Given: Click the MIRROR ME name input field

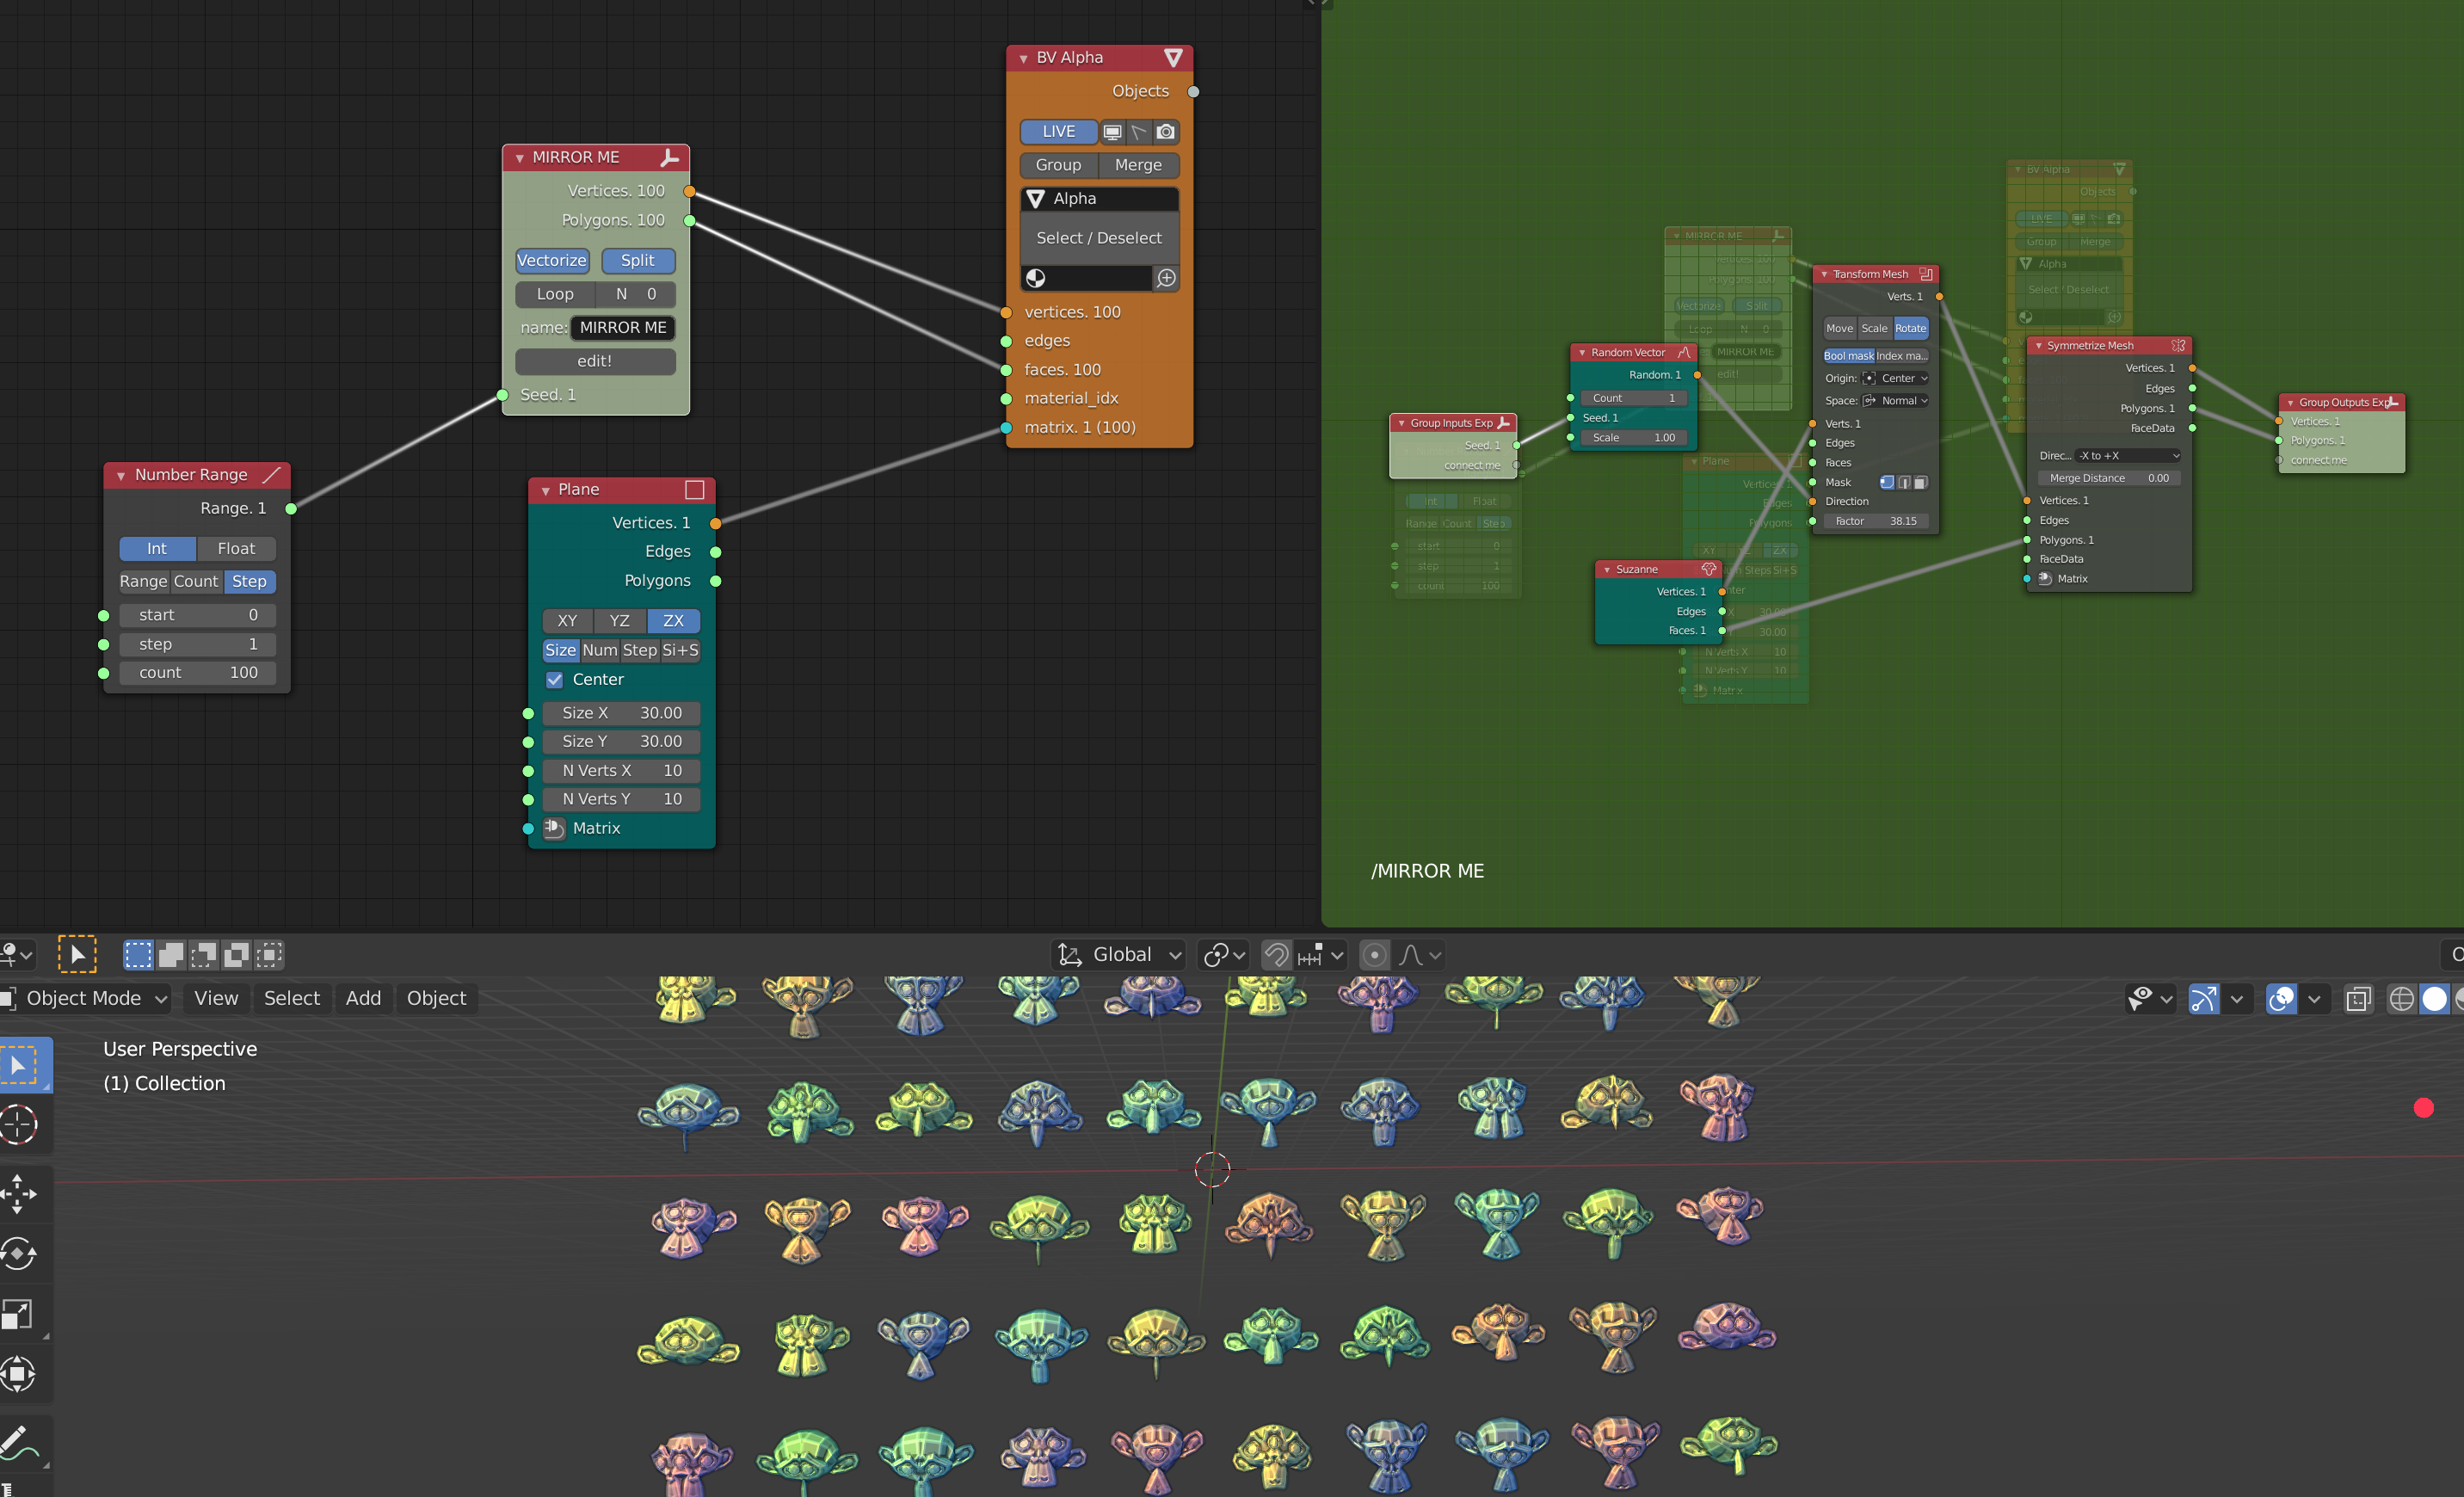Looking at the screenshot, I should click(622, 327).
